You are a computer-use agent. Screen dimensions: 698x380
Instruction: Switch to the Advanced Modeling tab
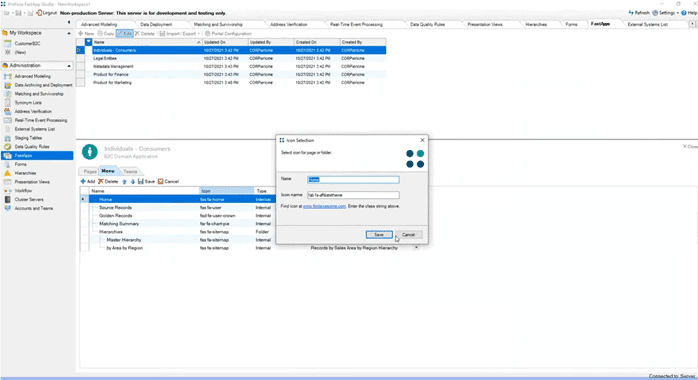coord(99,24)
